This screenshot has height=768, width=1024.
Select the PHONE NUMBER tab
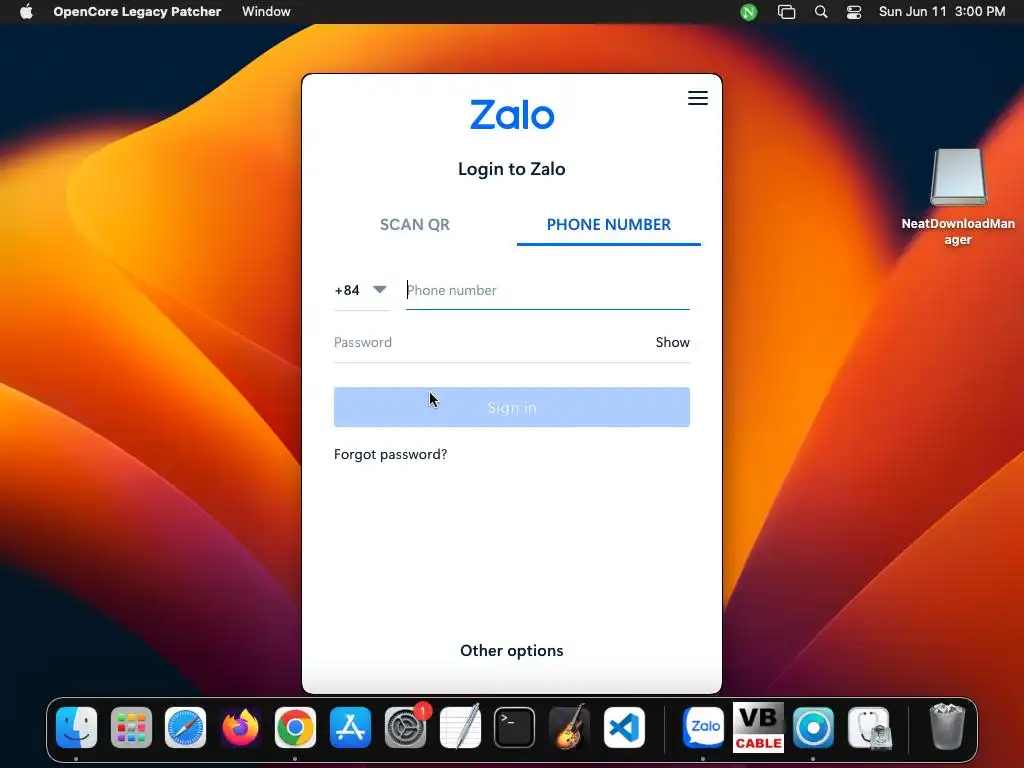coord(609,225)
